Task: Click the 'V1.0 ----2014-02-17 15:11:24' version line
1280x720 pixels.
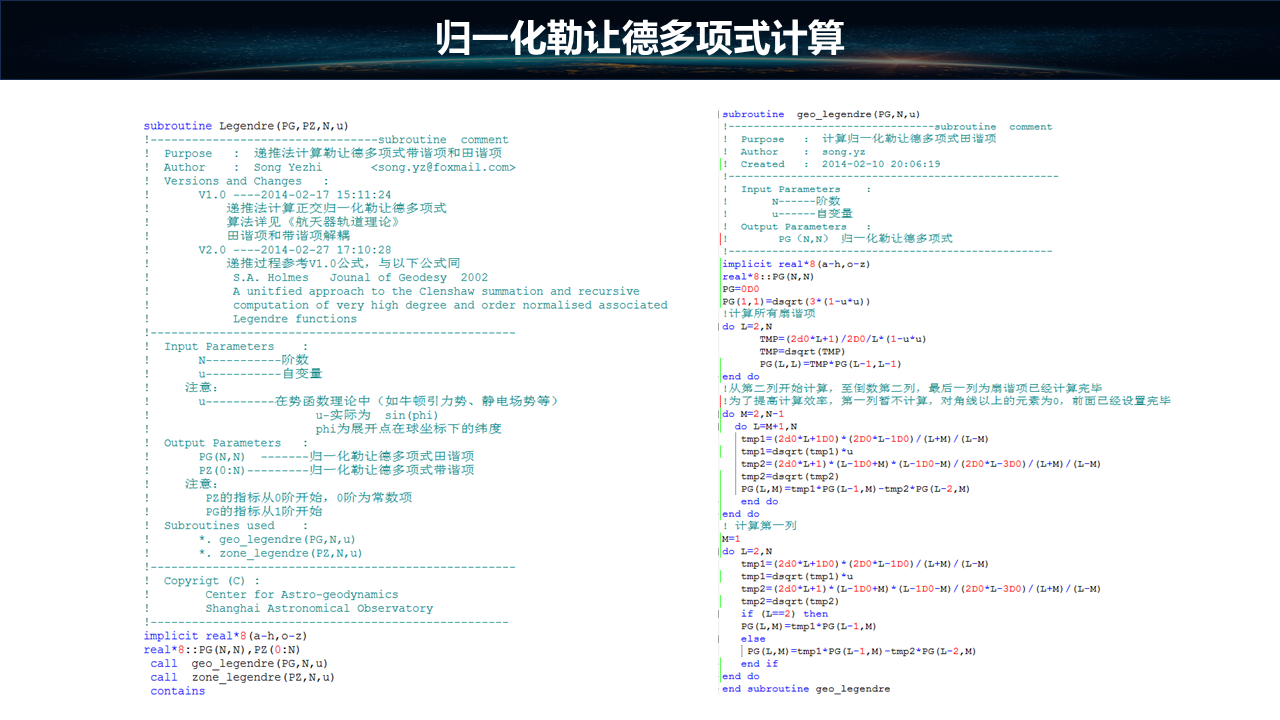Action: pyautogui.click(x=294, y=195)
